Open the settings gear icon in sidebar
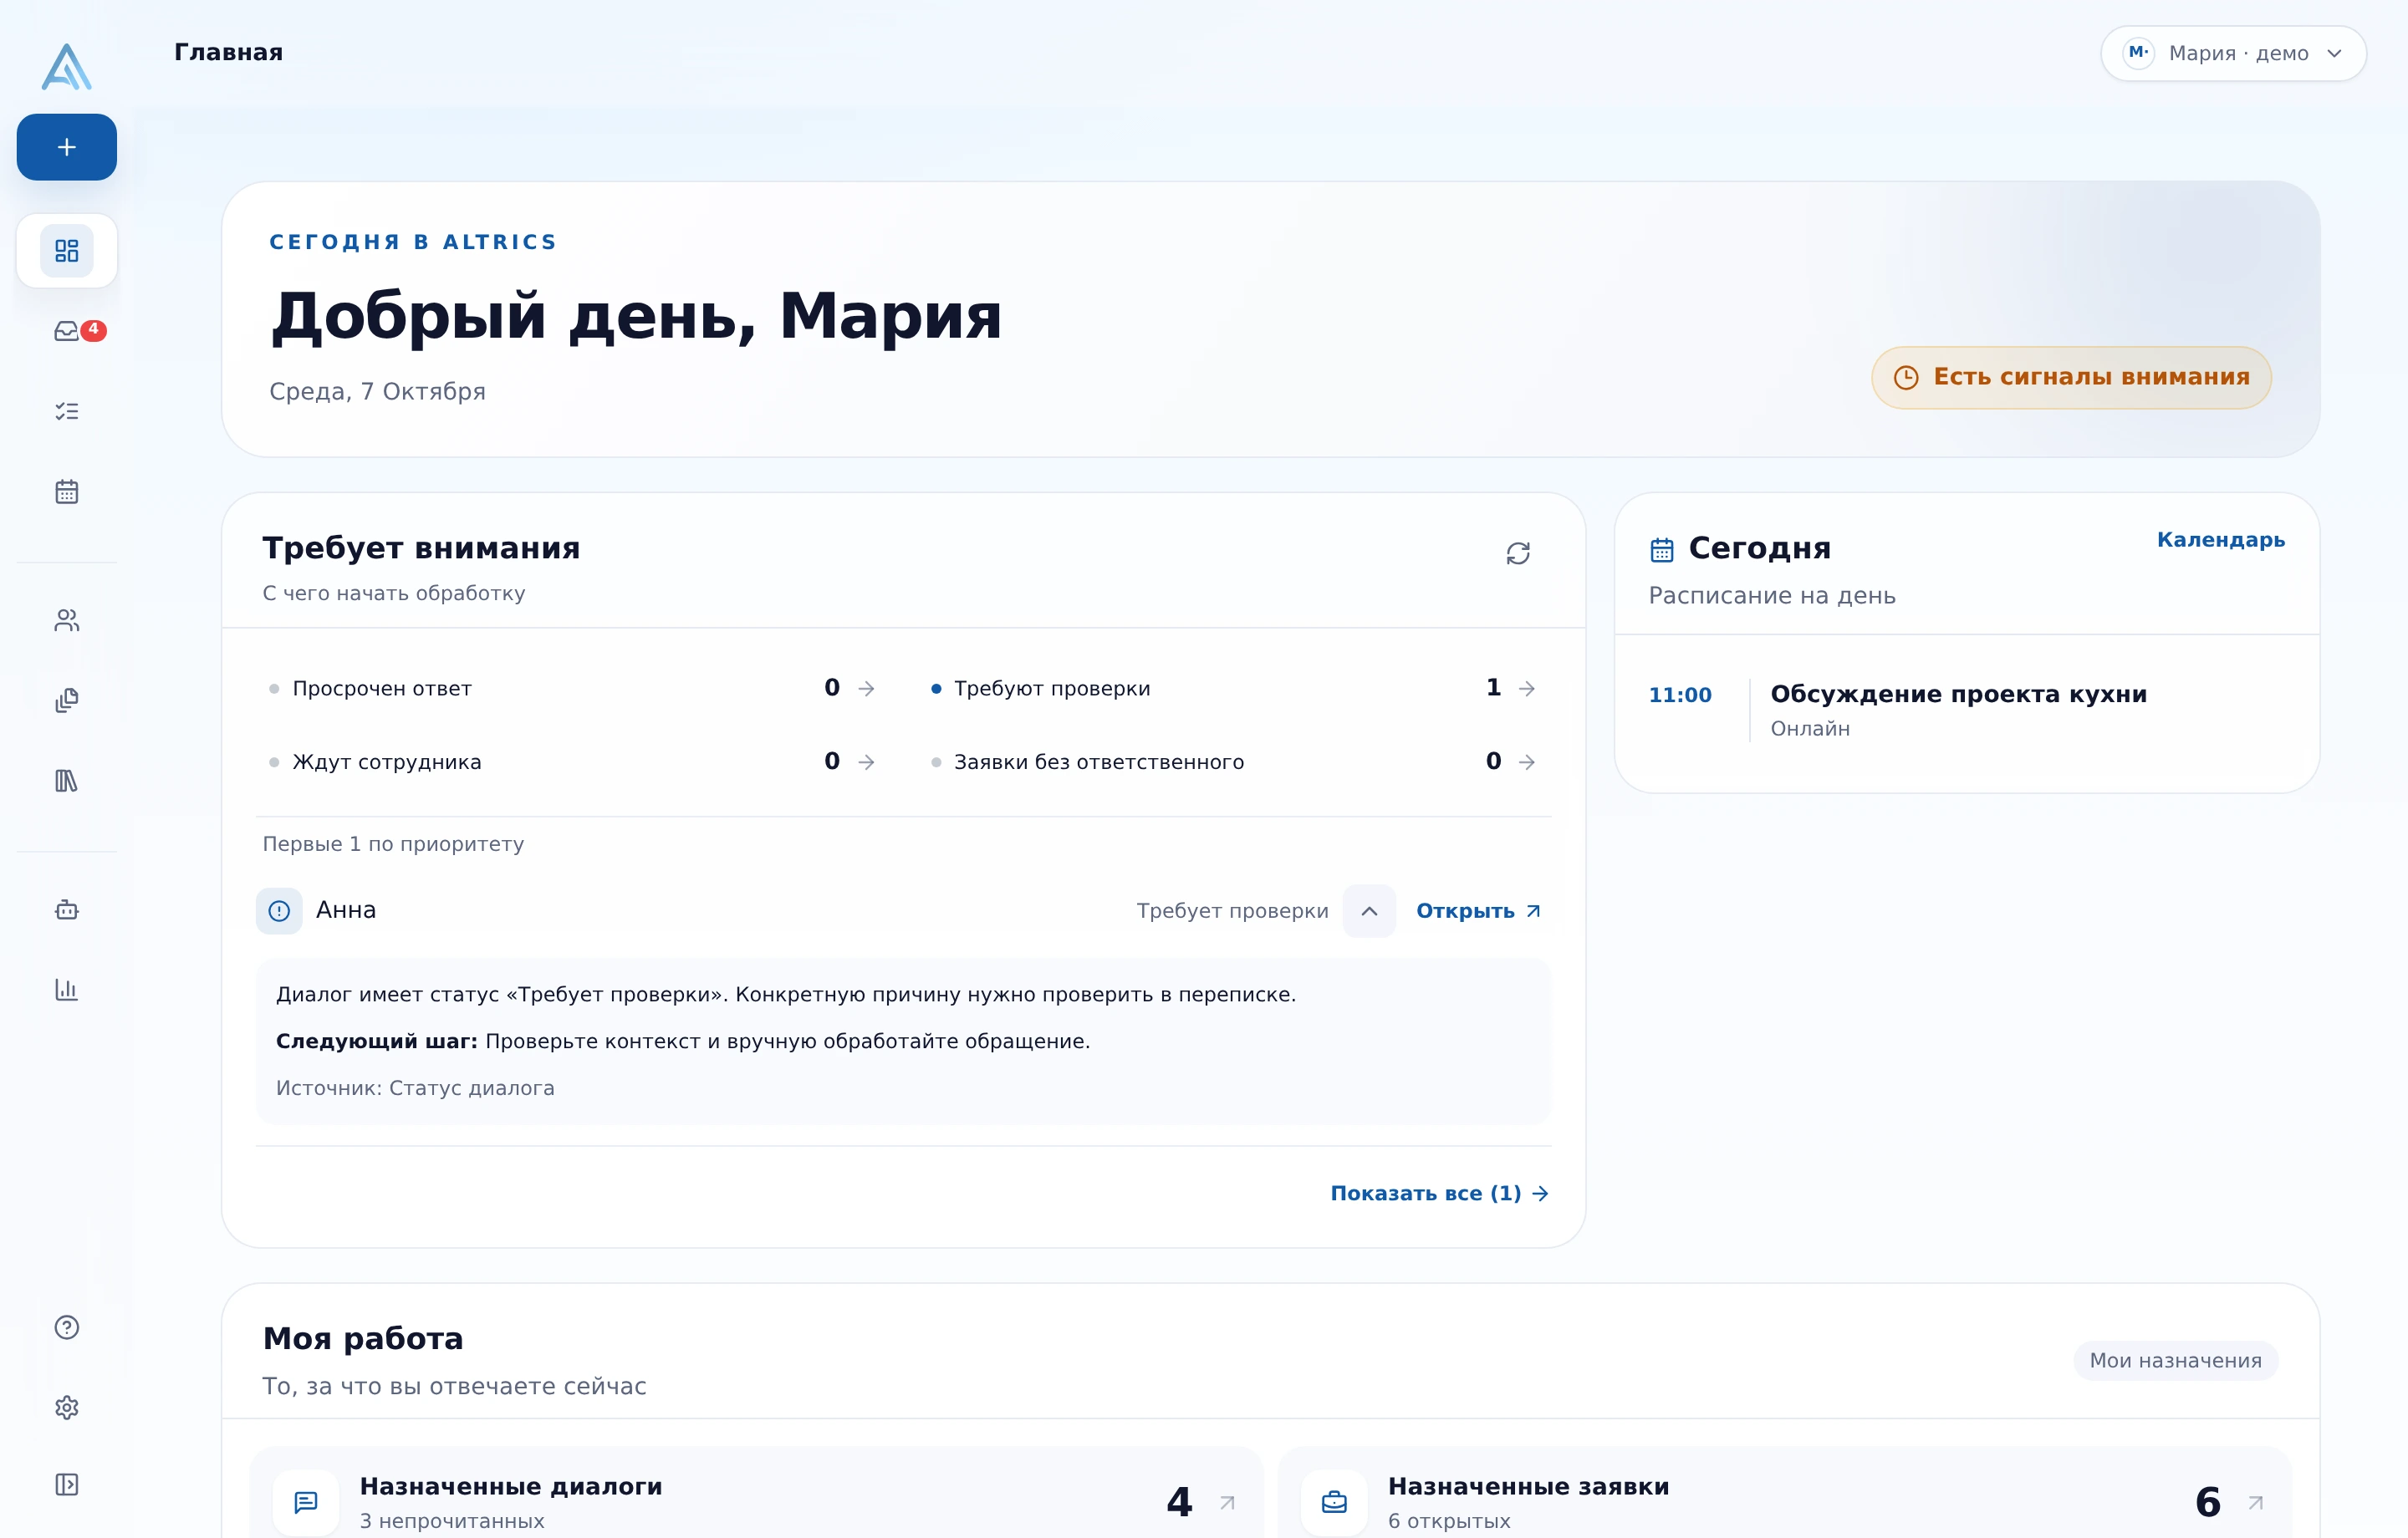 coord(67,1407)
